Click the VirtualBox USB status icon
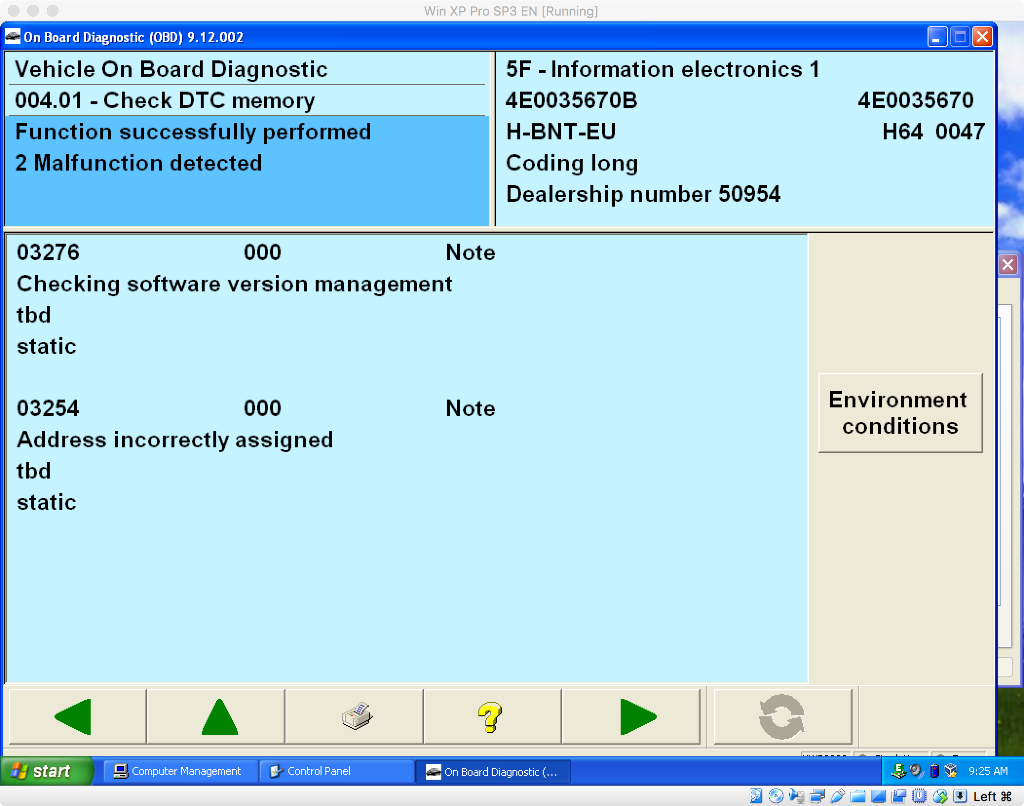This screenshot has width=1024, height=806. click(838, 796)
